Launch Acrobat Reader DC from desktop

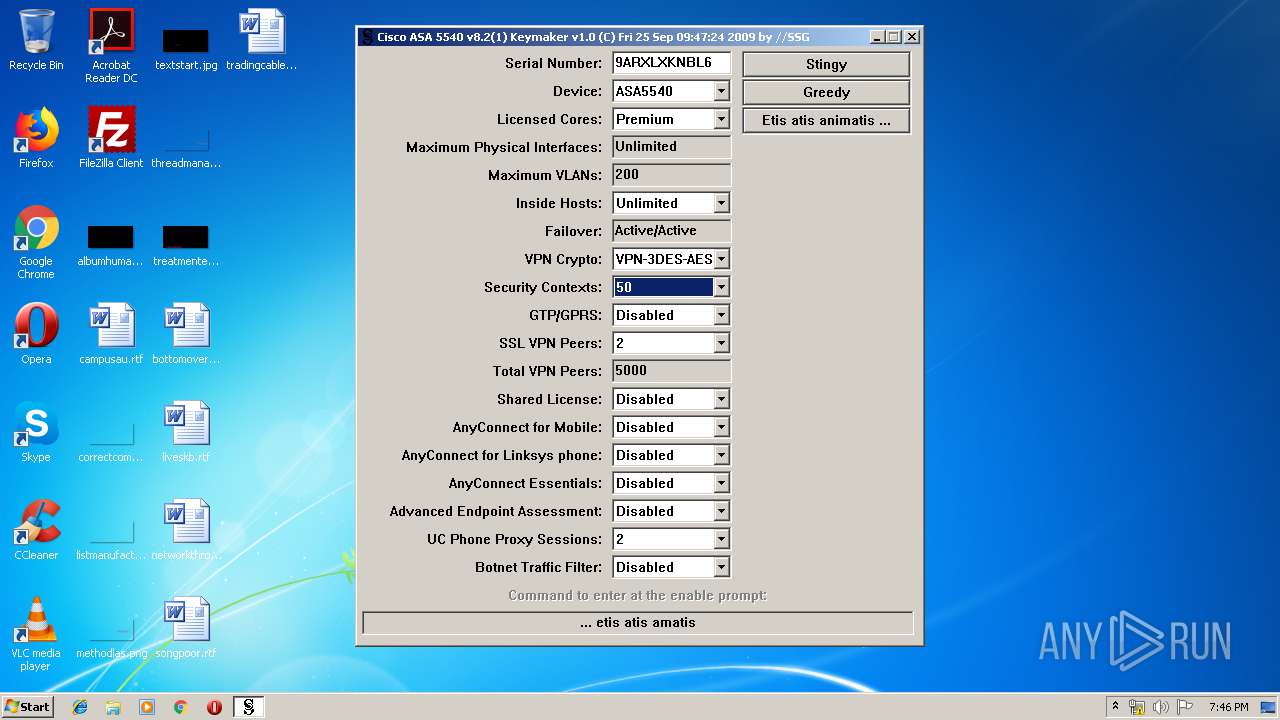111,46
